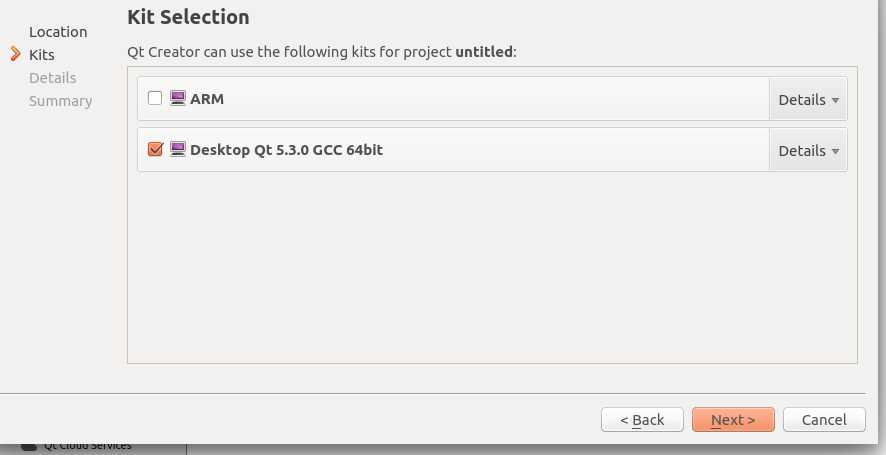
Task: Cancel the project wizard
Action: (x=824, y=419)
